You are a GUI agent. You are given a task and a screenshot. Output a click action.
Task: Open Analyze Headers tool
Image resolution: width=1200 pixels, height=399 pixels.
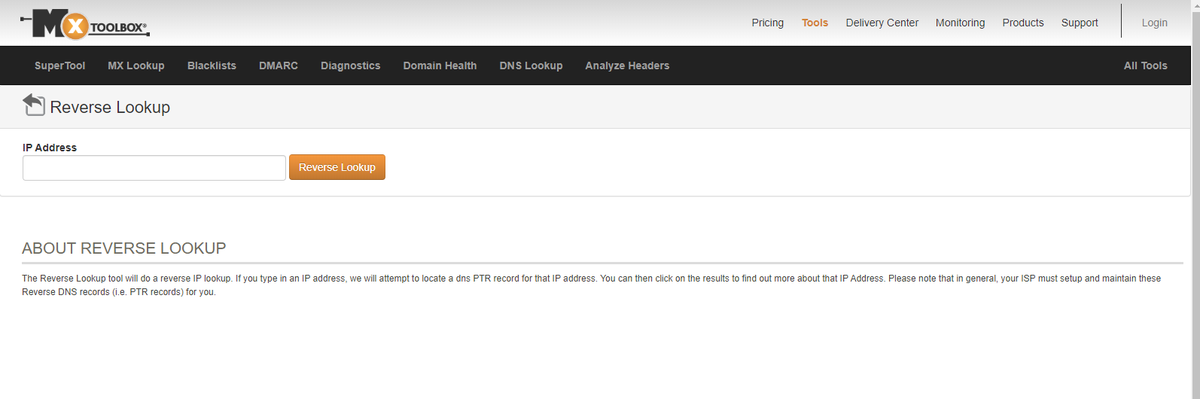[x=627, y=66]
